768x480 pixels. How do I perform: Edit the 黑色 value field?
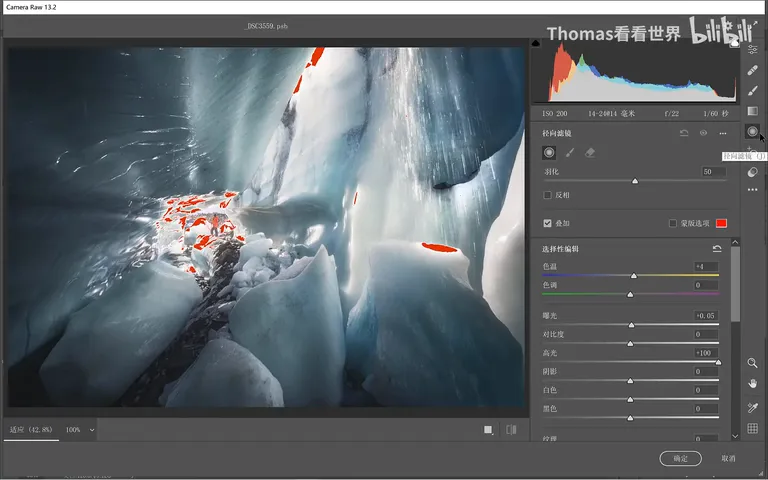click(706, 408)
